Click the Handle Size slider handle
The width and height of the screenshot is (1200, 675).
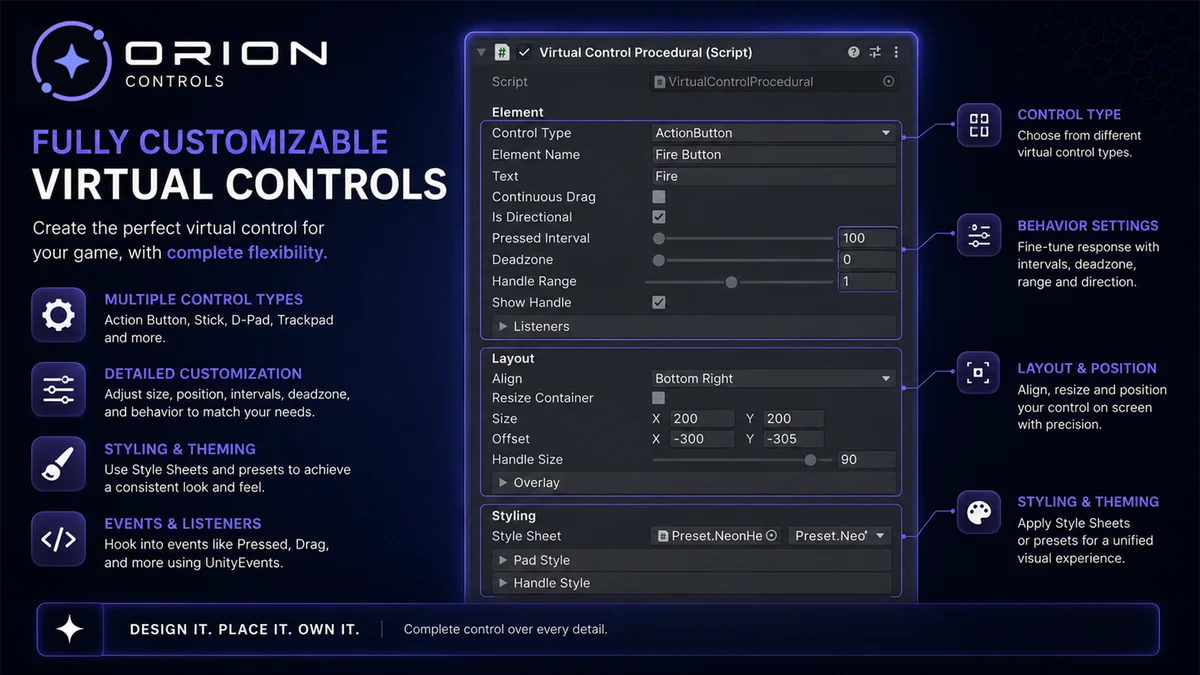click(811, 460)
